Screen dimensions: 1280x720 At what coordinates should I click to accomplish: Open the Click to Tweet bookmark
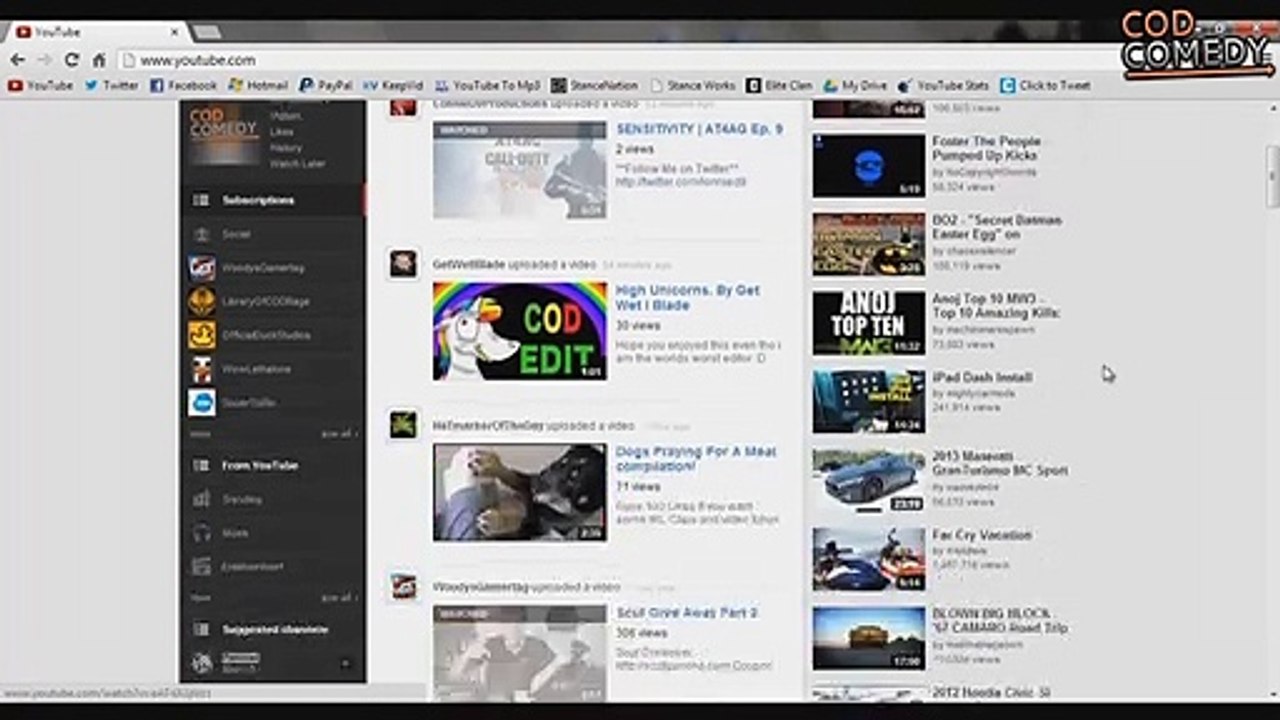click(x=1045, y=86)
